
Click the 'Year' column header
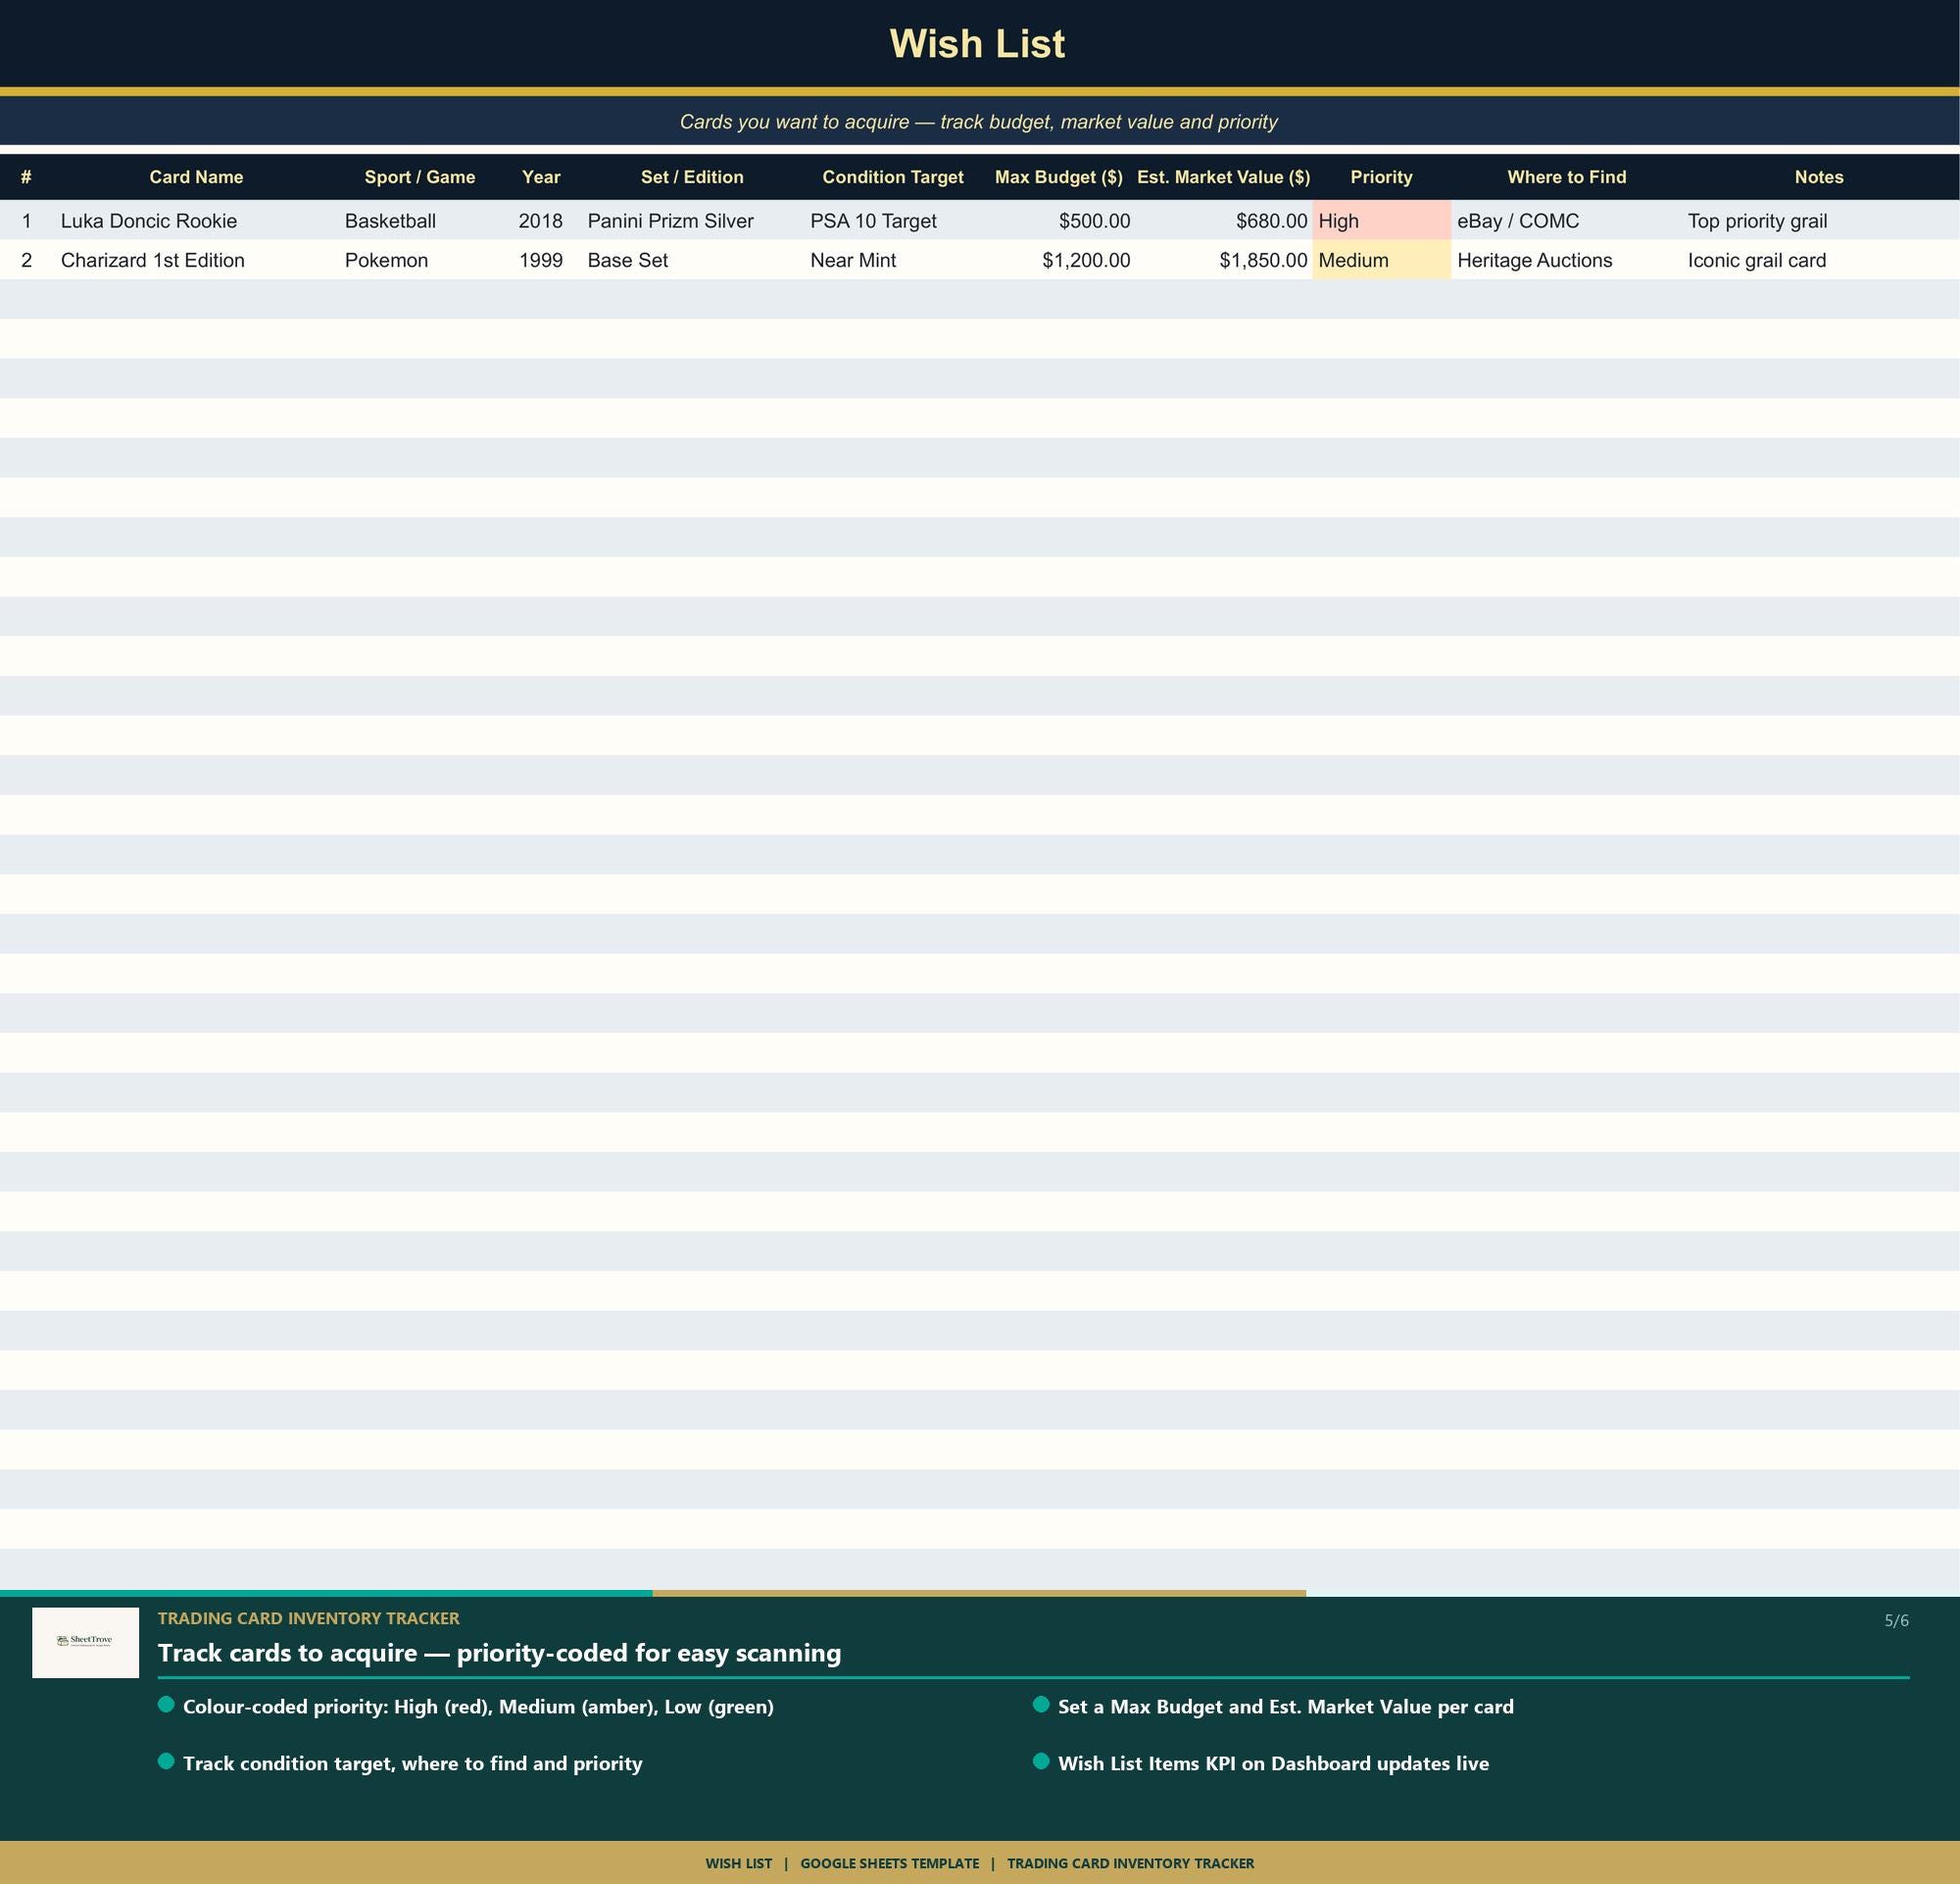coord(541,177)
